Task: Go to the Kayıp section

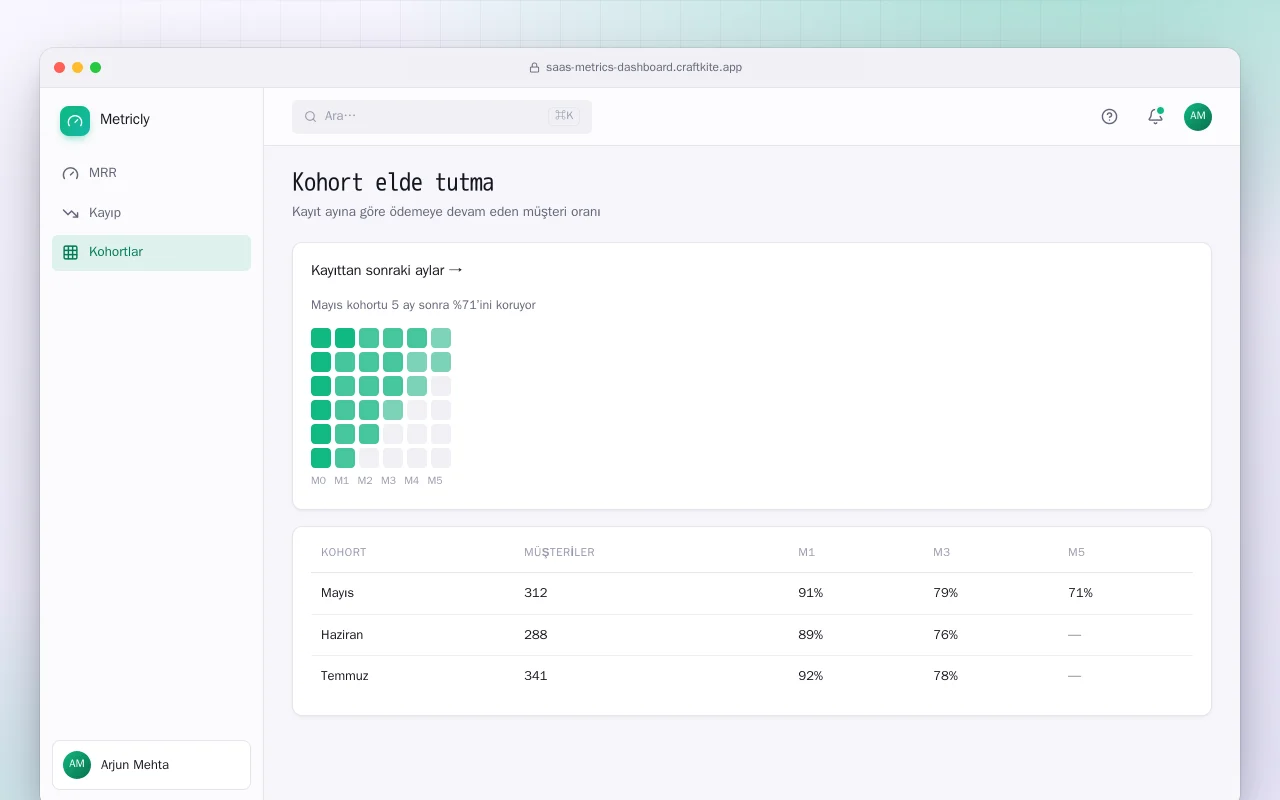Action: point(151,213)
